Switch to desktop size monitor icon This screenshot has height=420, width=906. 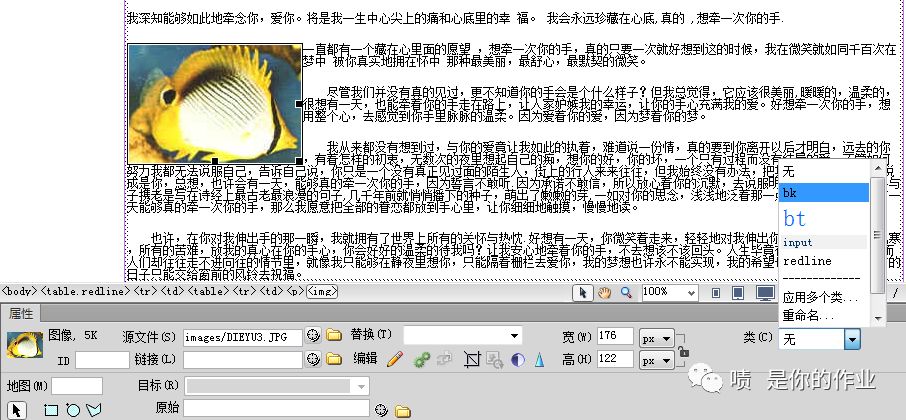(766, 293)
